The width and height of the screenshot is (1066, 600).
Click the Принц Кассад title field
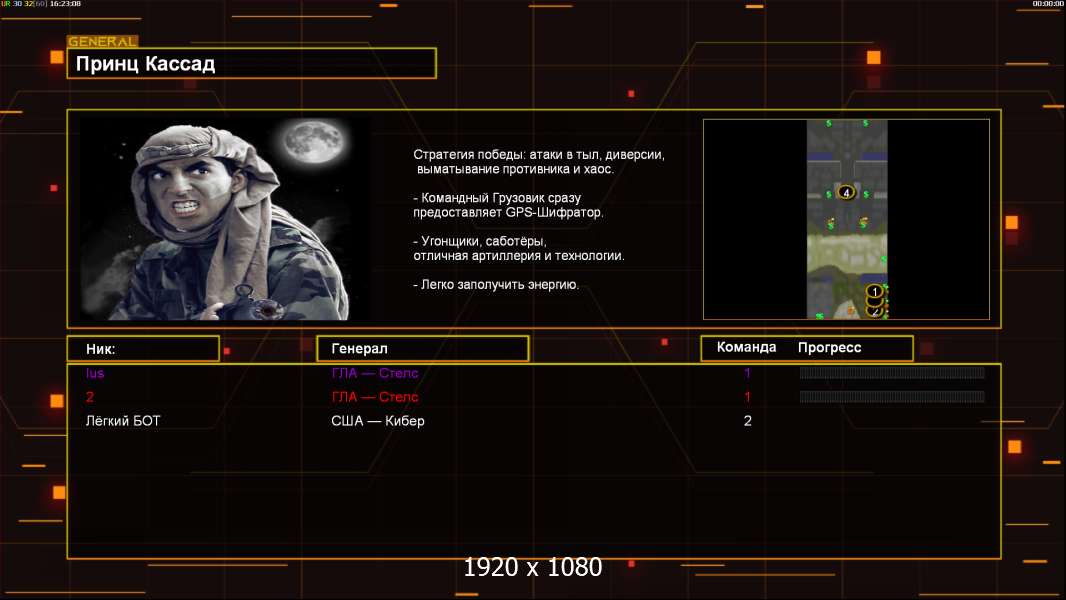point(252,63)
